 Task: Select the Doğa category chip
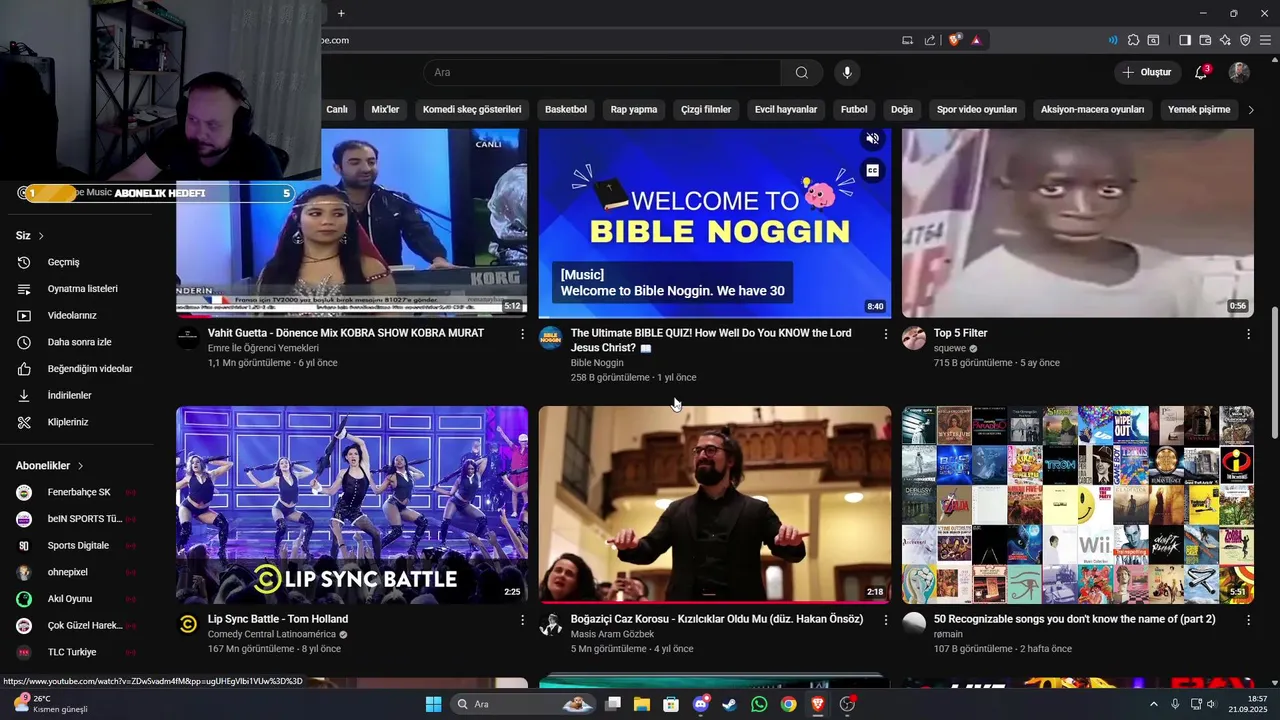pyautogui.click(x=902, y=109)
